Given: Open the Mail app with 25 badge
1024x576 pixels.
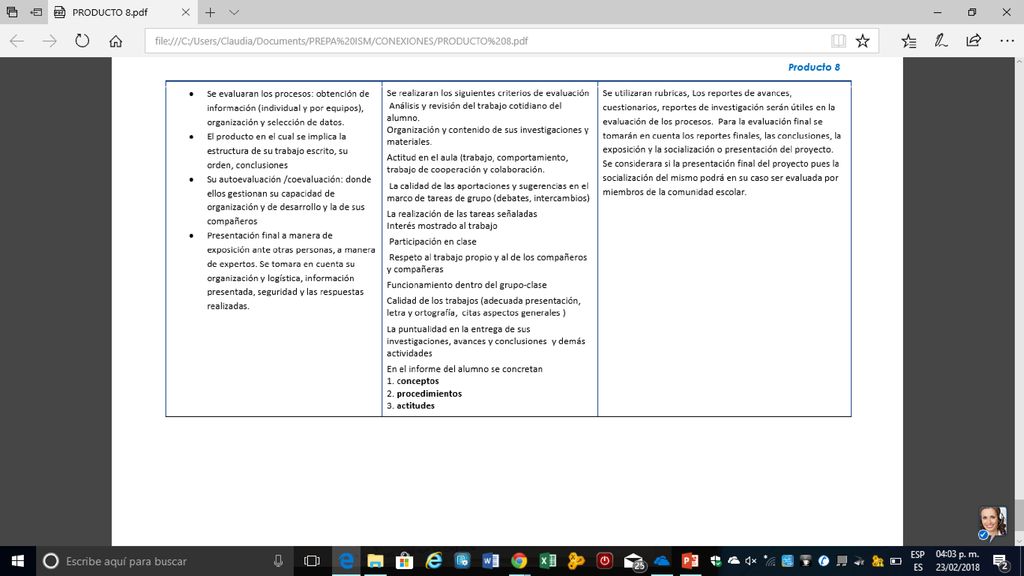Looking at the screenshot, I should (x=633, y=561).
